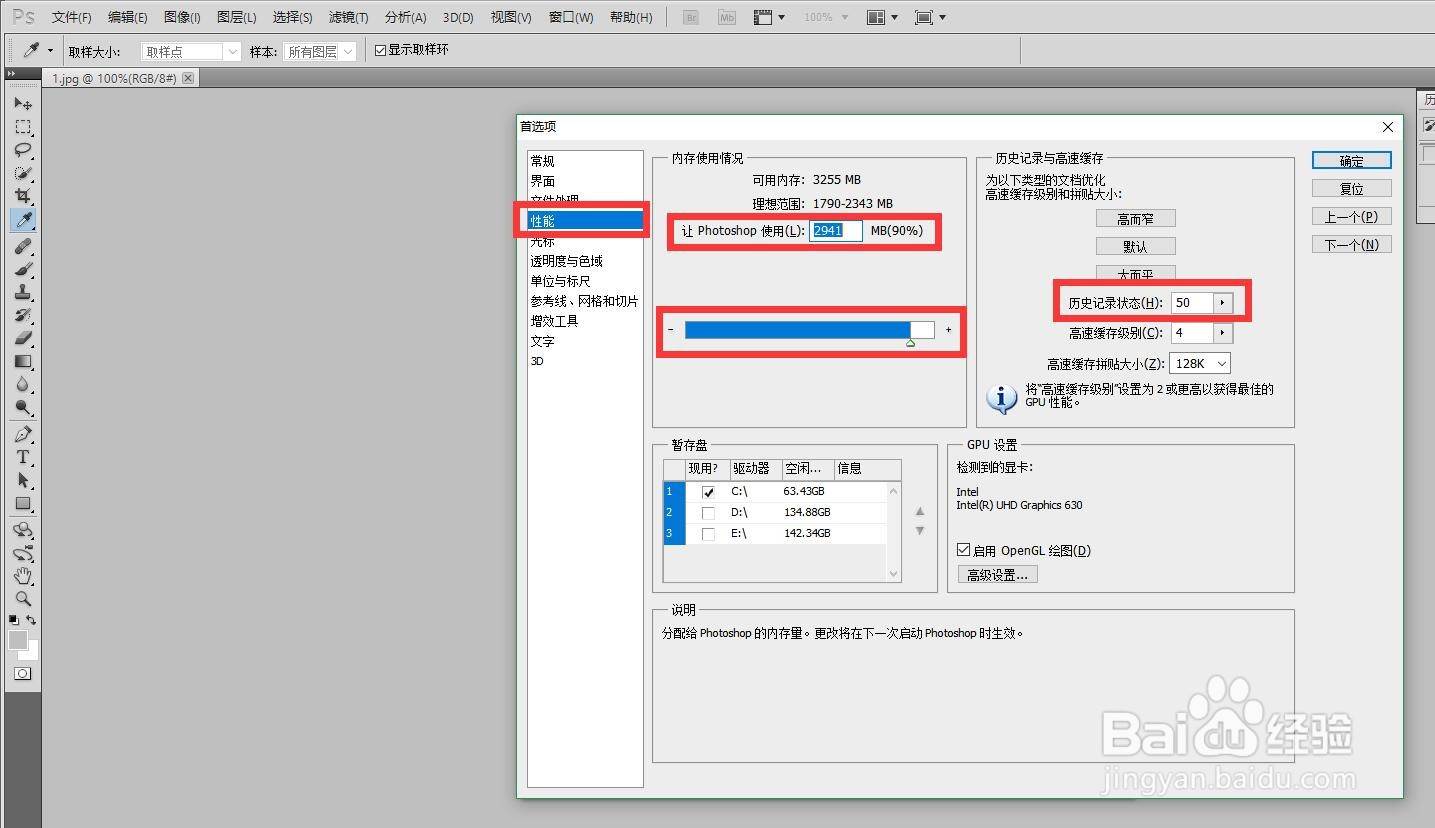Open the 编辑(E) menu
This screenshot has width=1435, height=828.
[127, 17]
